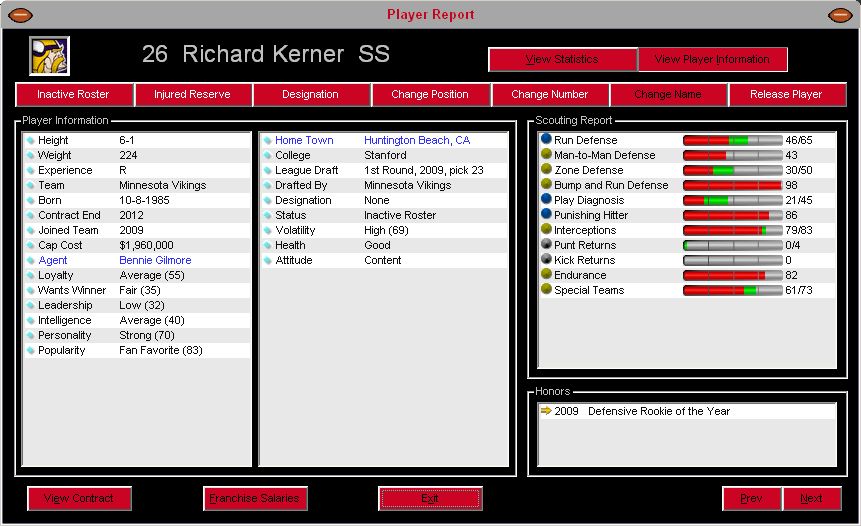The width and height of the screenshot is (861, 526).
Task: Click the Change Position button
Action: 430,95
